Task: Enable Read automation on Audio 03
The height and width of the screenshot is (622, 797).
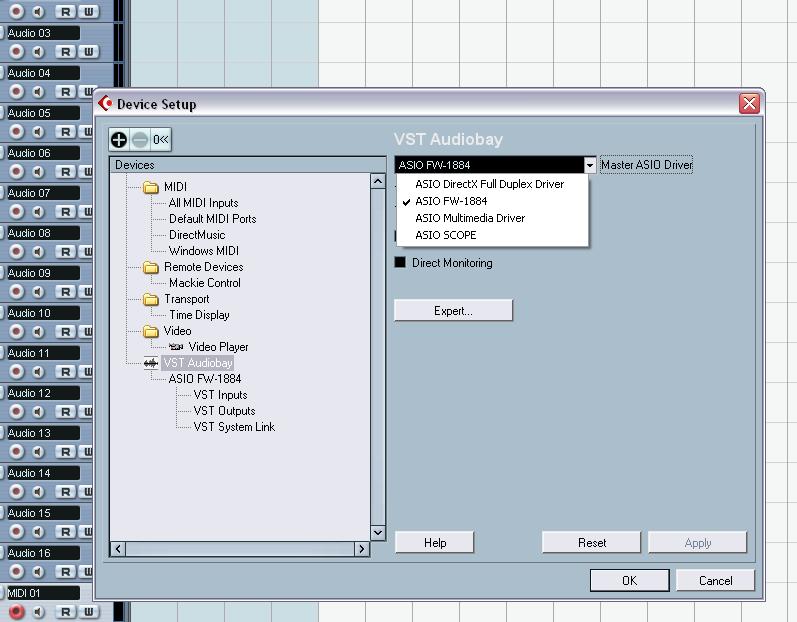Action: [x=65, y=51]
